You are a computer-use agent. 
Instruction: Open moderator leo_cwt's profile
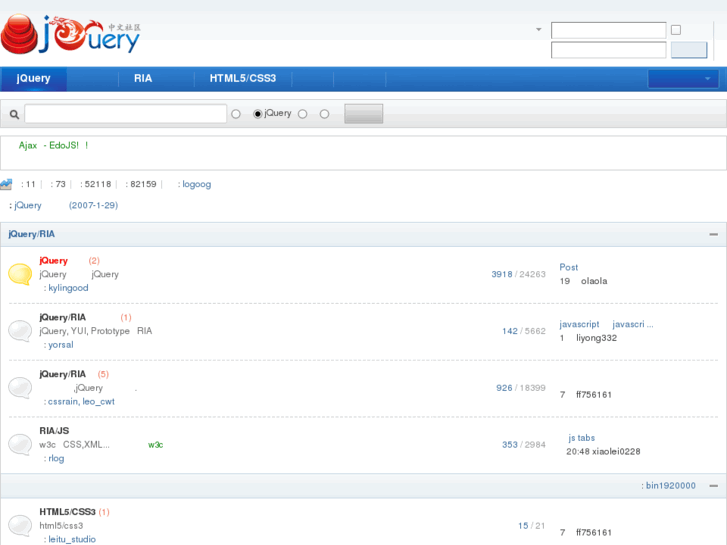tap(98, 402)
